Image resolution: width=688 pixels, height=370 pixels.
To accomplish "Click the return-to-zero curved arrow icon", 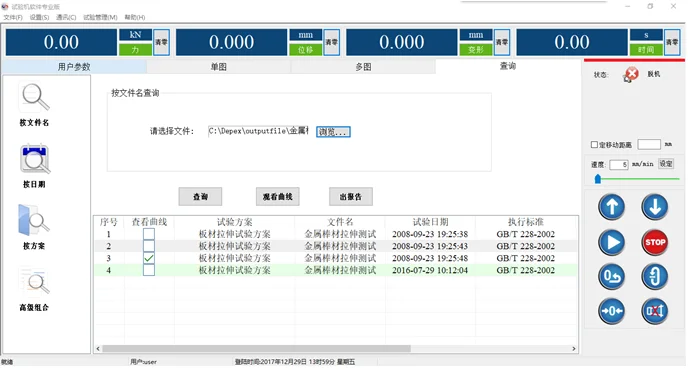I will (x=612, y=277).
